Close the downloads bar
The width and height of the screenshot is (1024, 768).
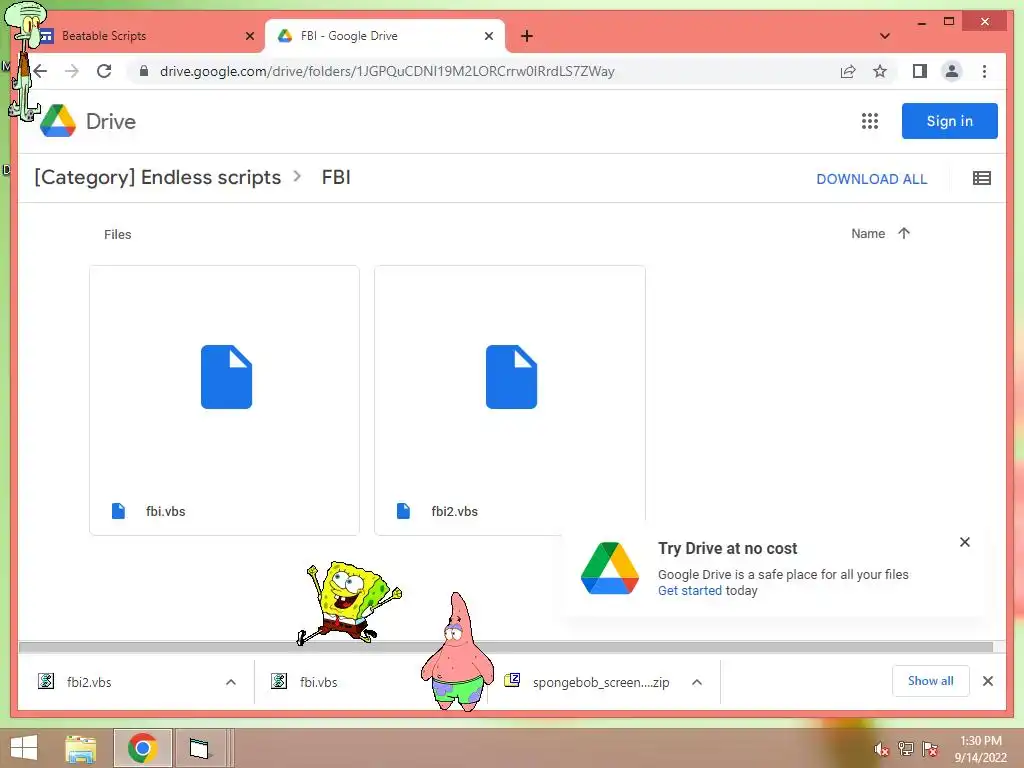(x=988, y=681)
